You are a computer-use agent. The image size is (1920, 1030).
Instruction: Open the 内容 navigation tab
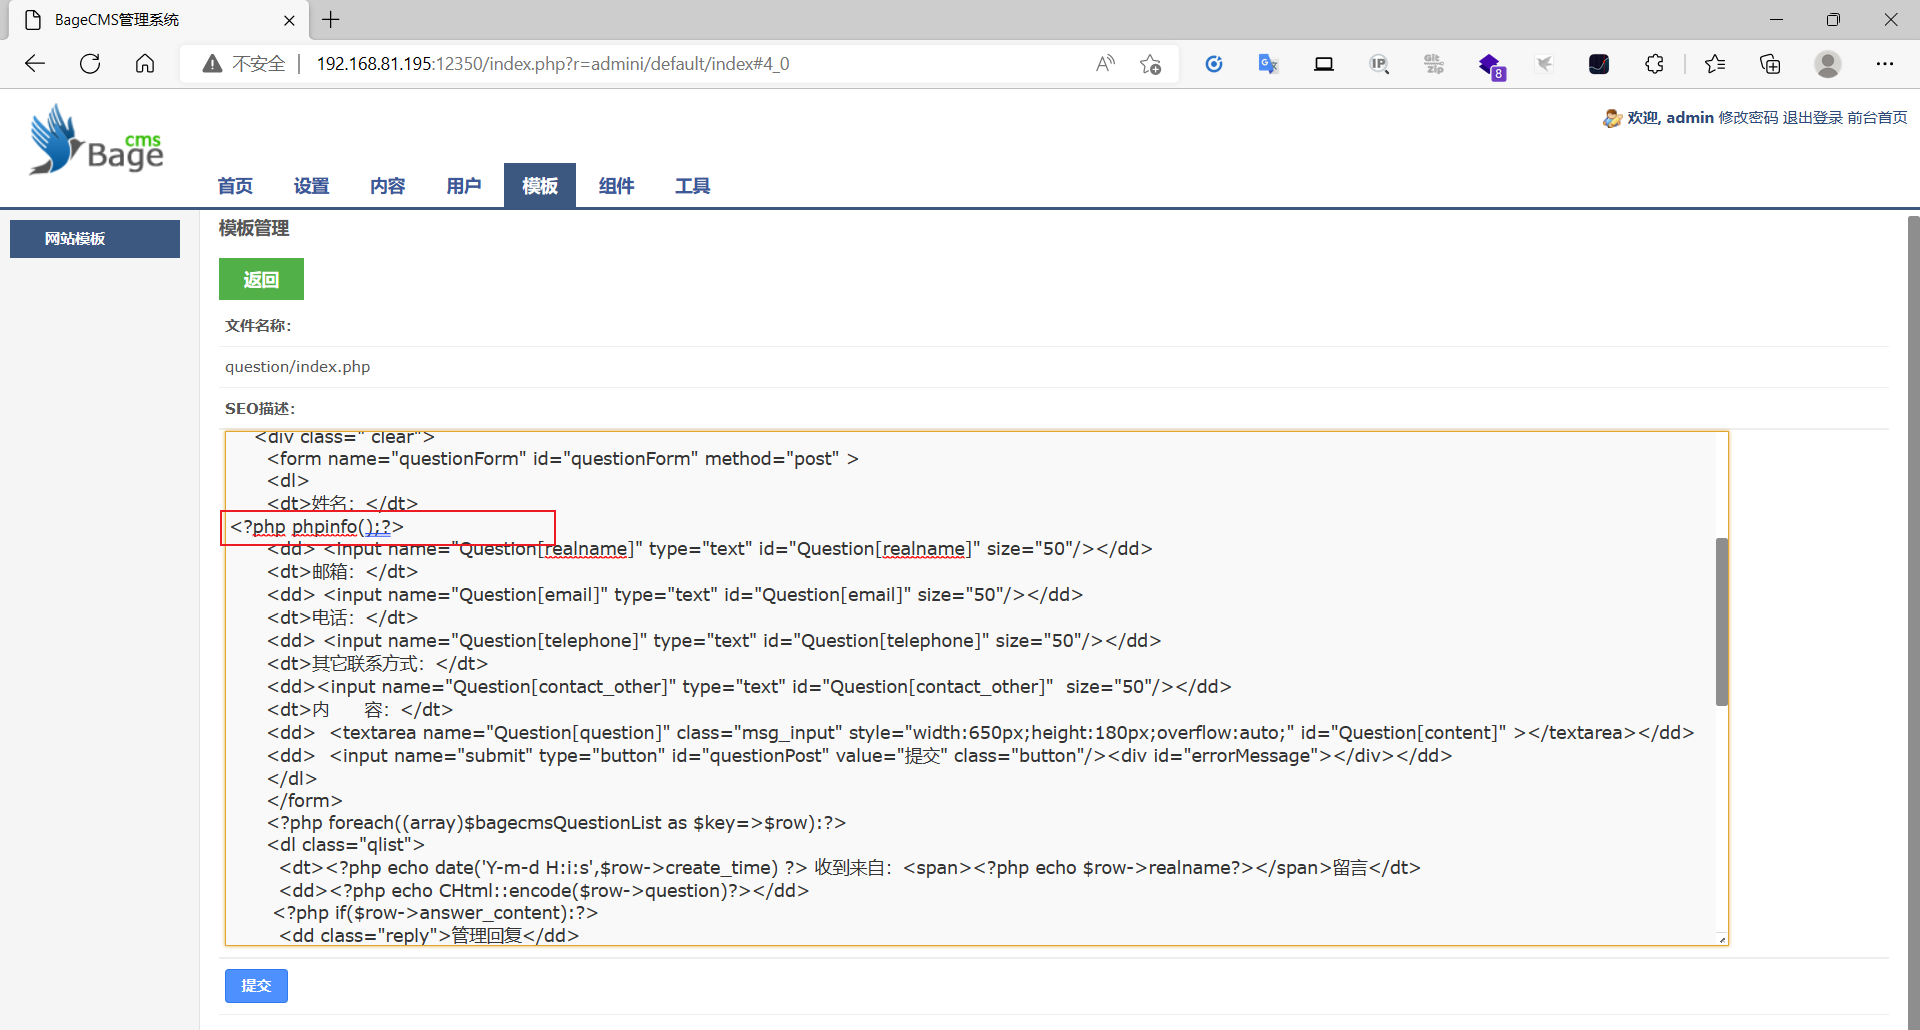click(x=387, y=186)
